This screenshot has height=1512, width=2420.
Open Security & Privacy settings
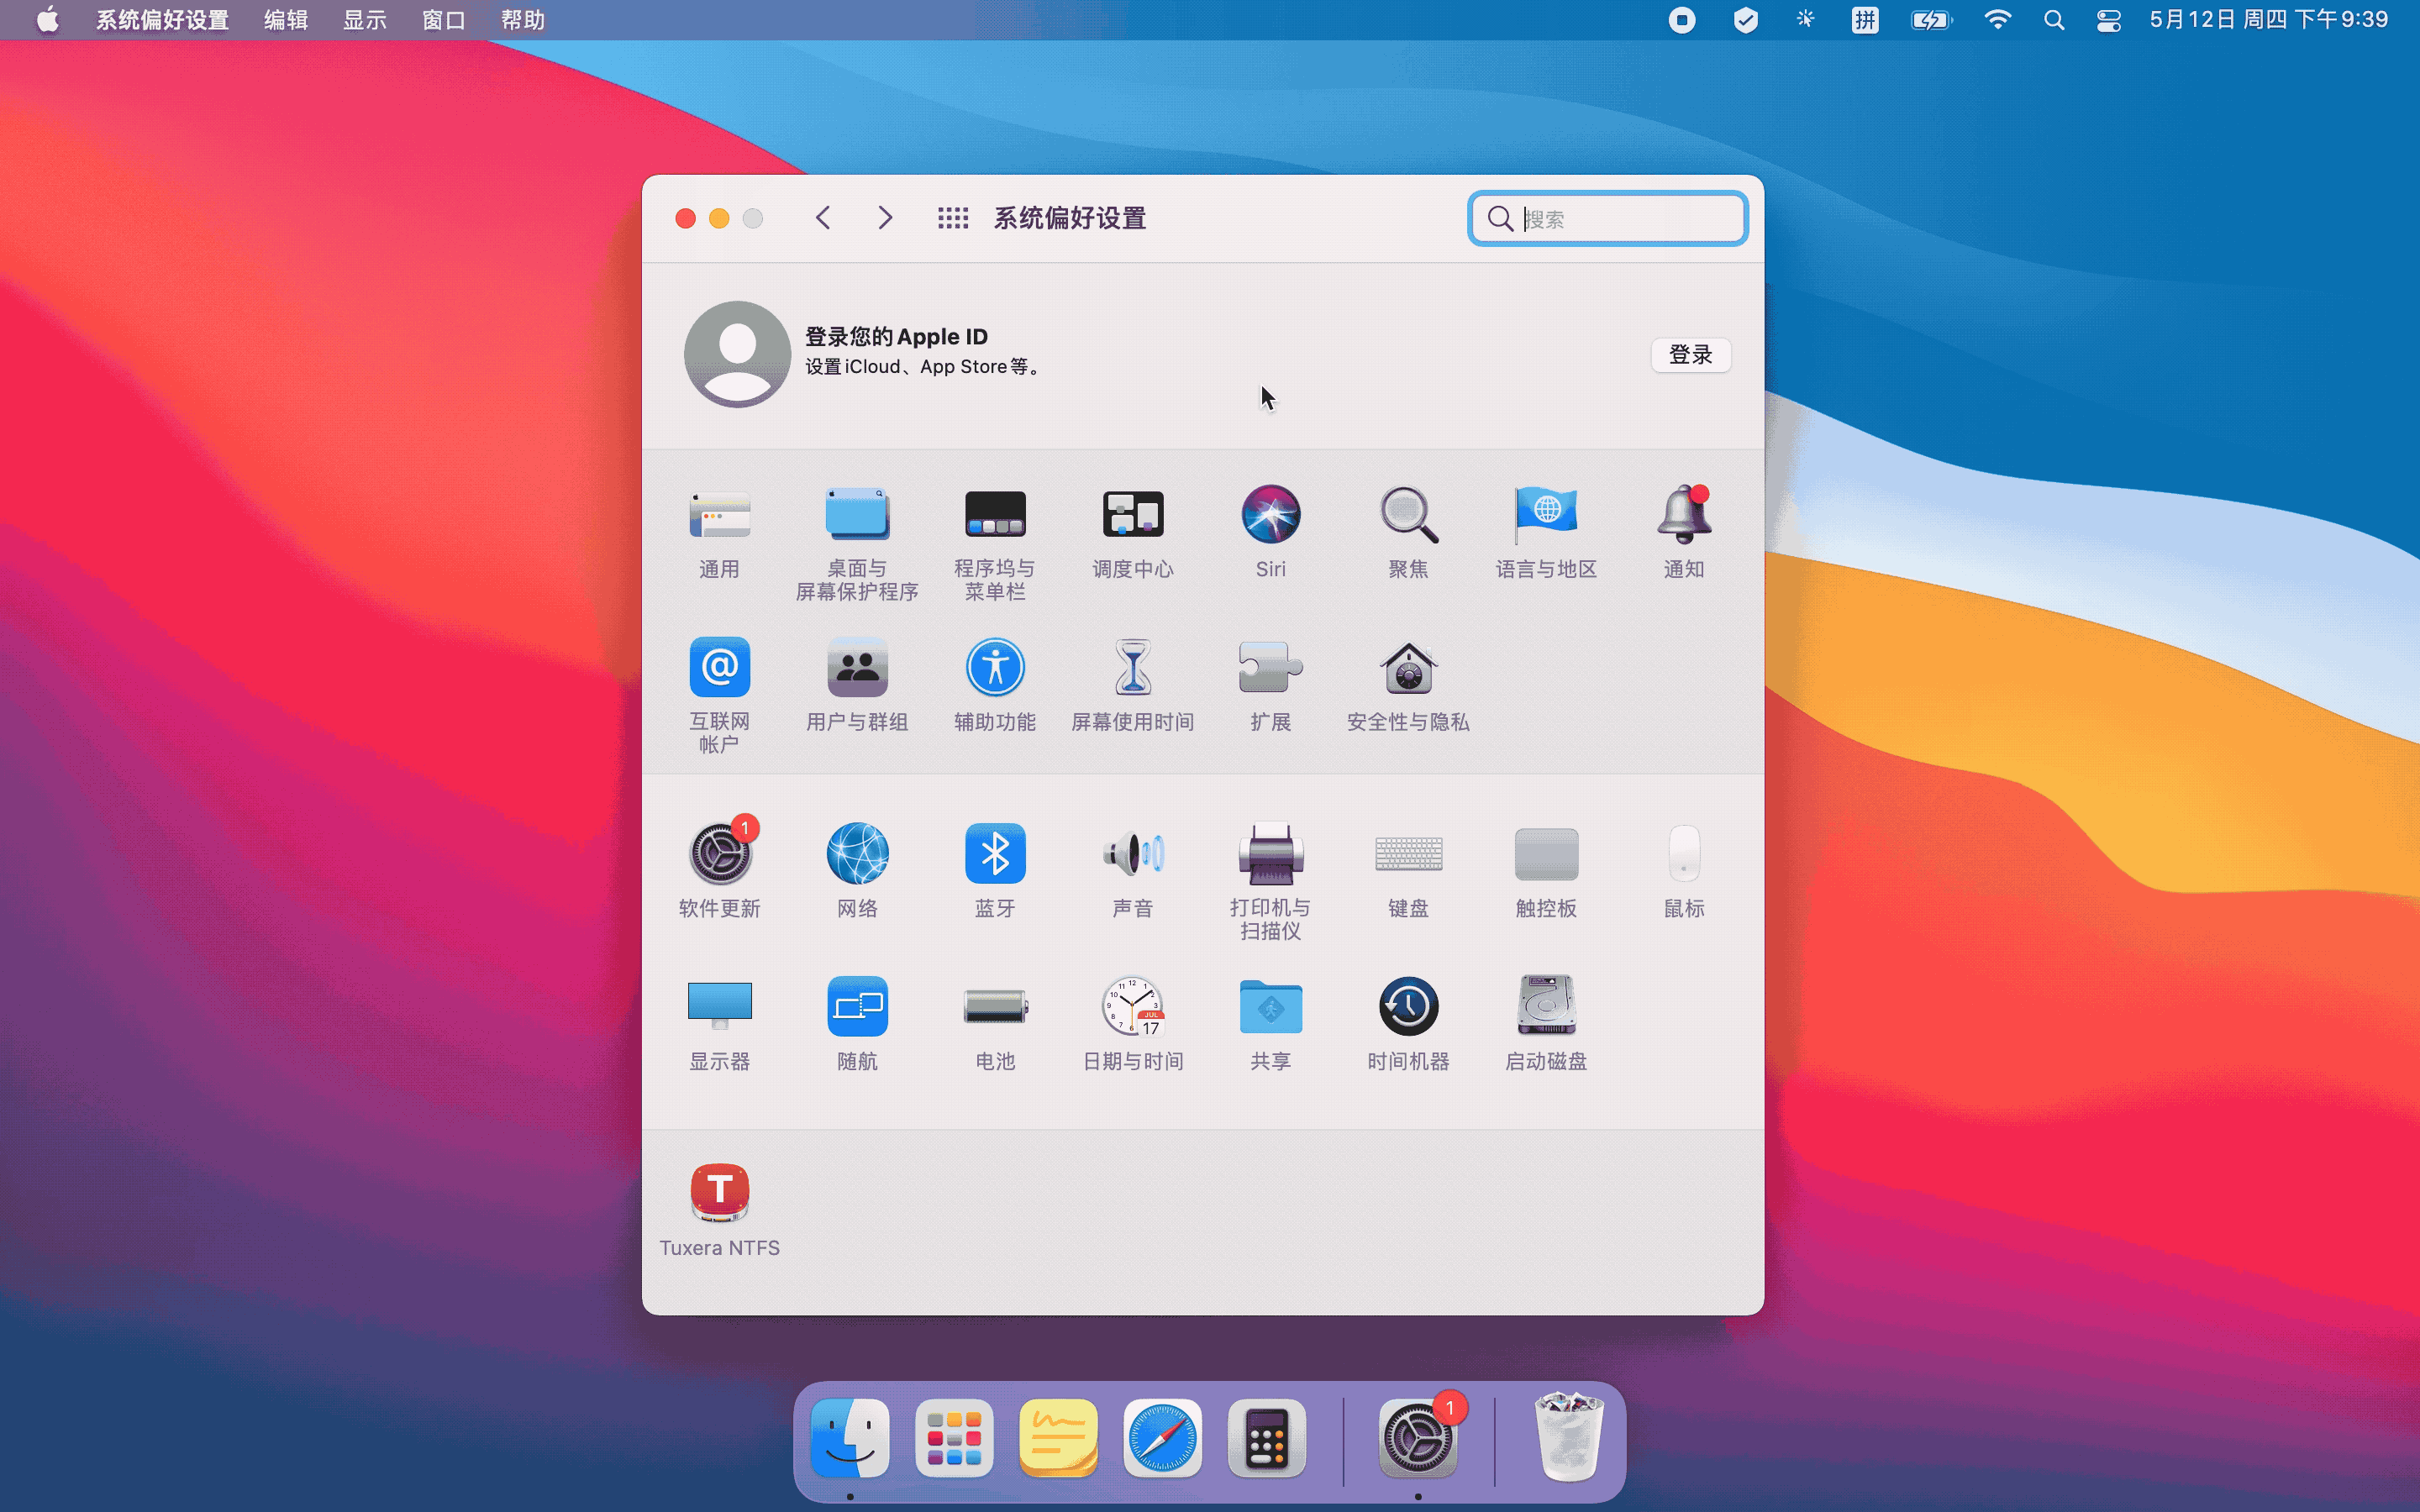[1407, 668]
